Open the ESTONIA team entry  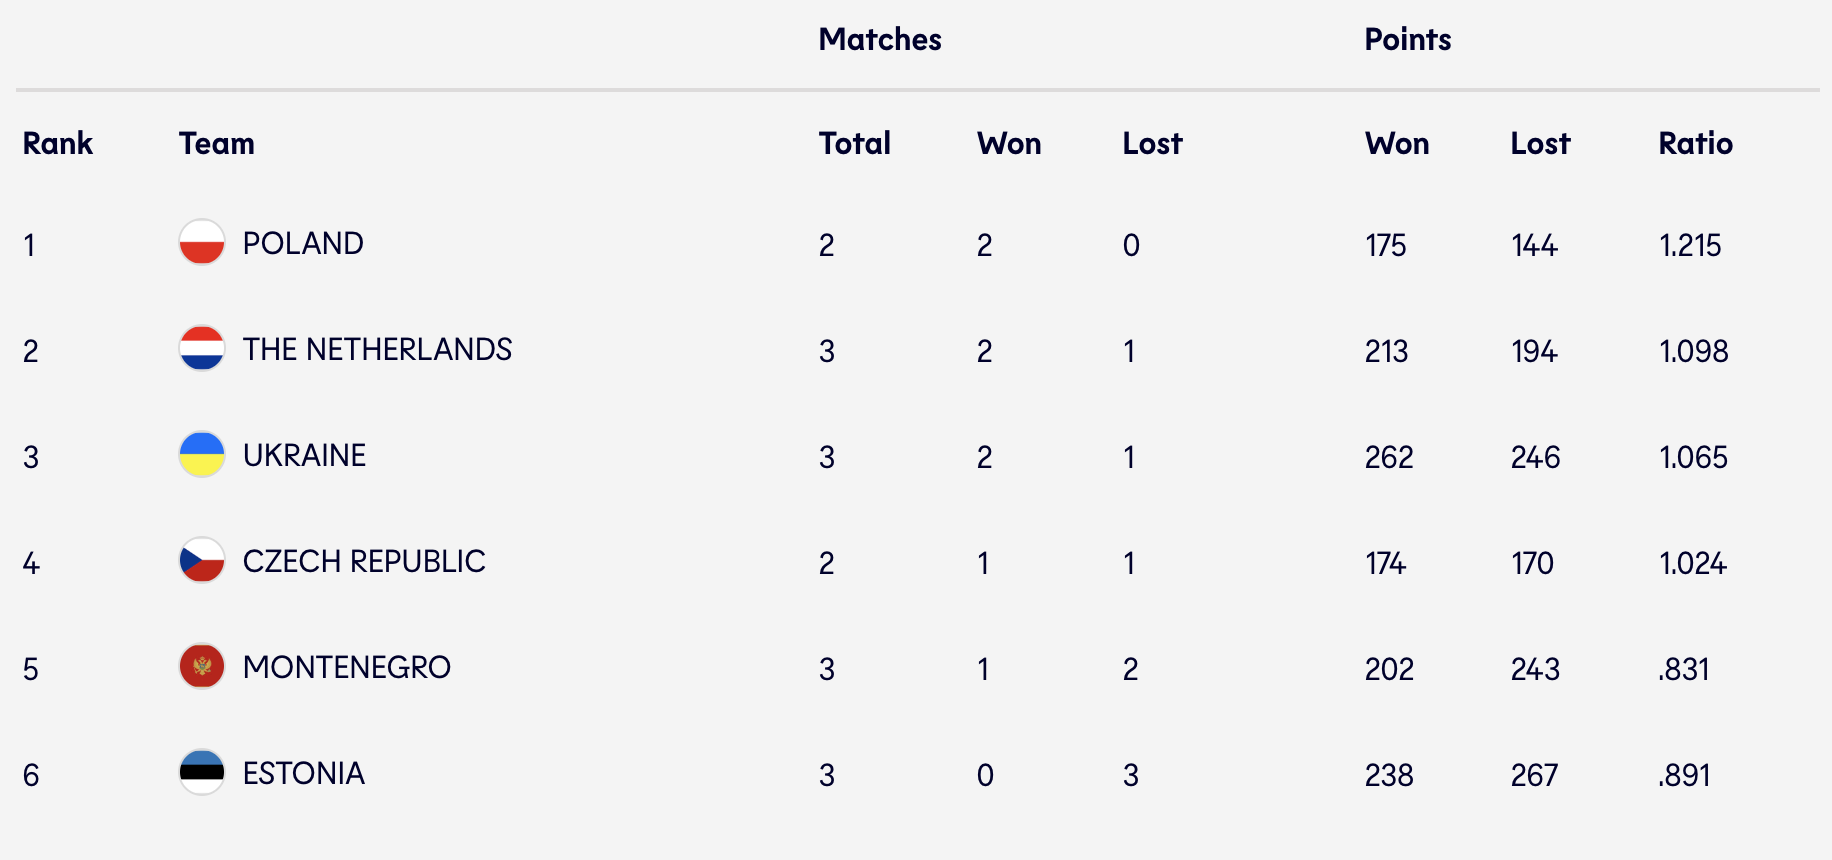tap(304, 774)
